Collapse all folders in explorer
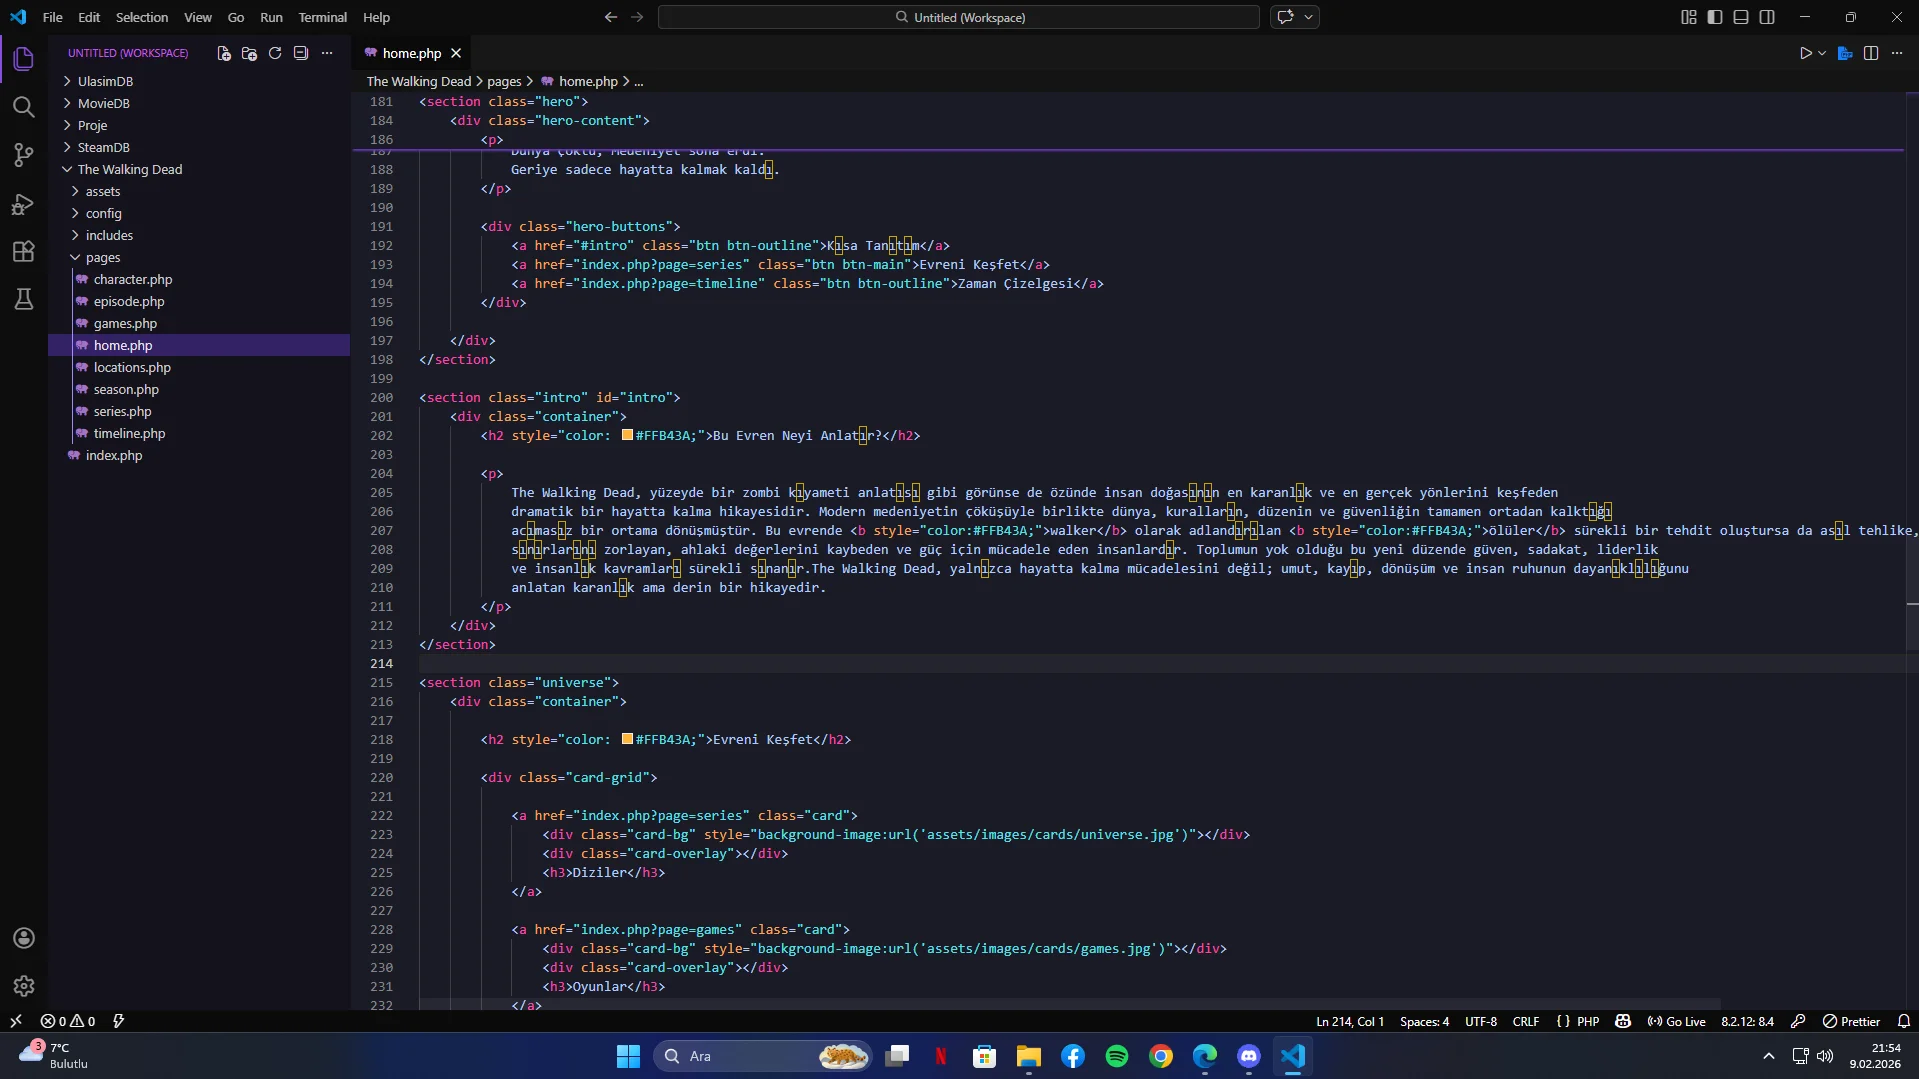Image resolution: width=1919 pixels, height=1079 pixels. [x=301, y=54]
